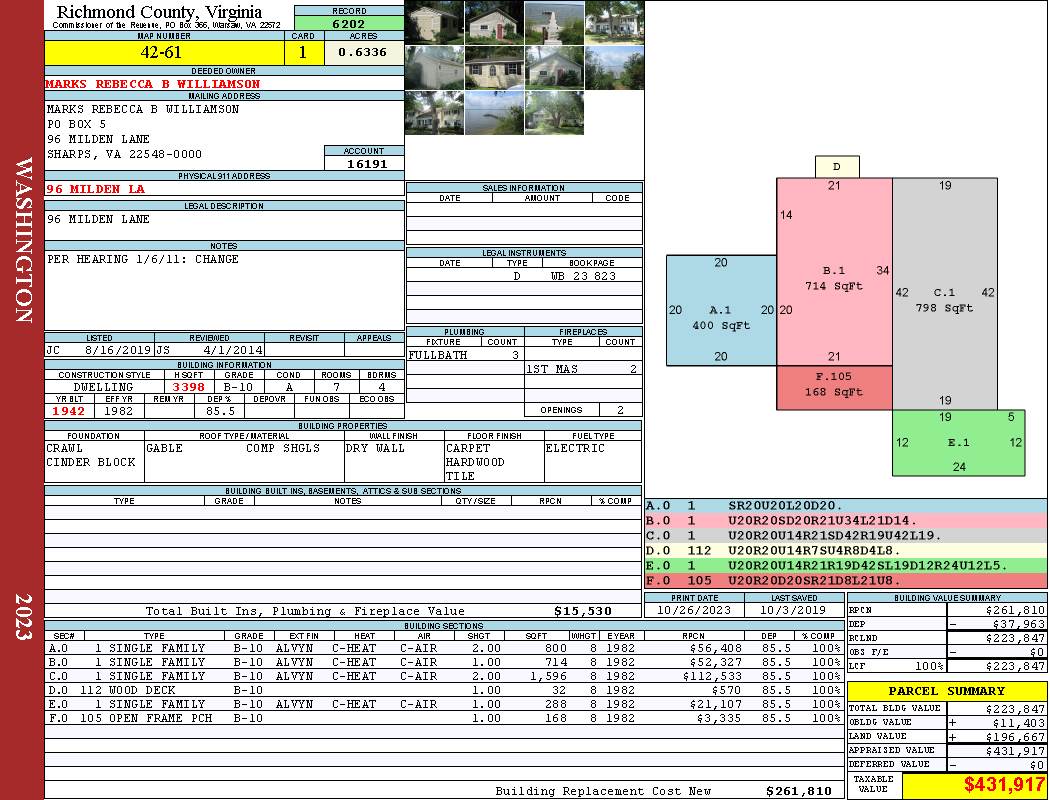The height and width of the screenshot is (800, 1050).
Task: Click the acres value 0.6336
Action: (x=364, y=52)
